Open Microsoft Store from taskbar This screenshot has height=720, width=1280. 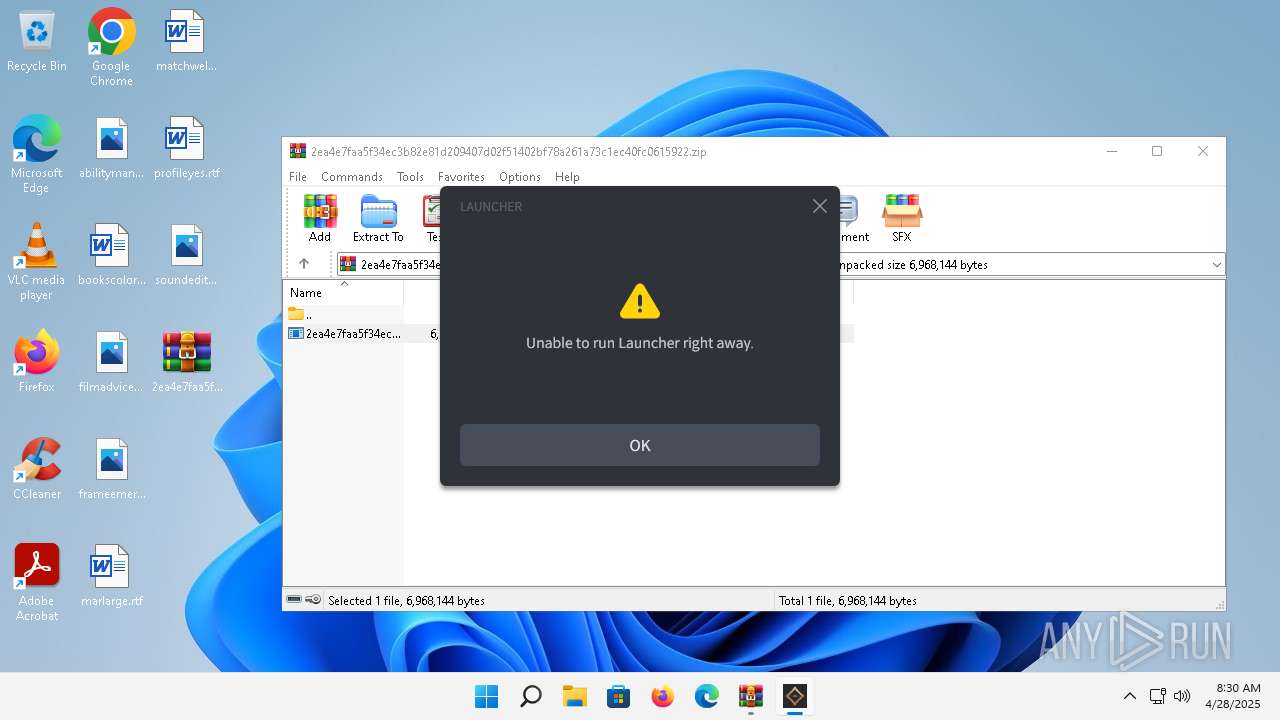click(619, 696)
